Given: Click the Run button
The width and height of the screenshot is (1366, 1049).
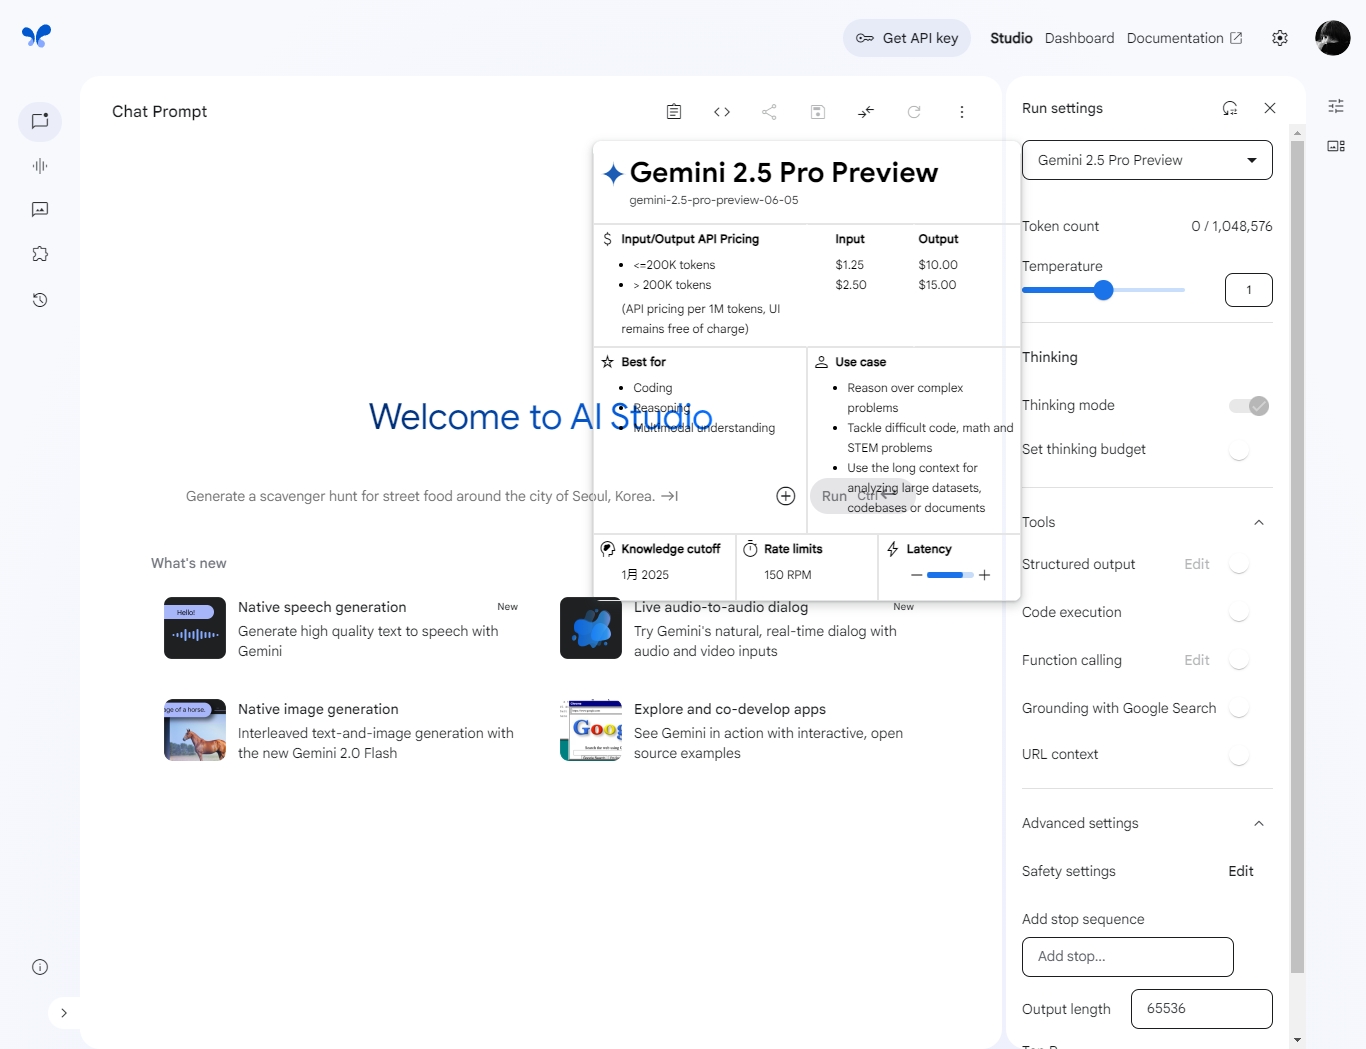Looking at the screenshot, I should [x=862, y=496].
